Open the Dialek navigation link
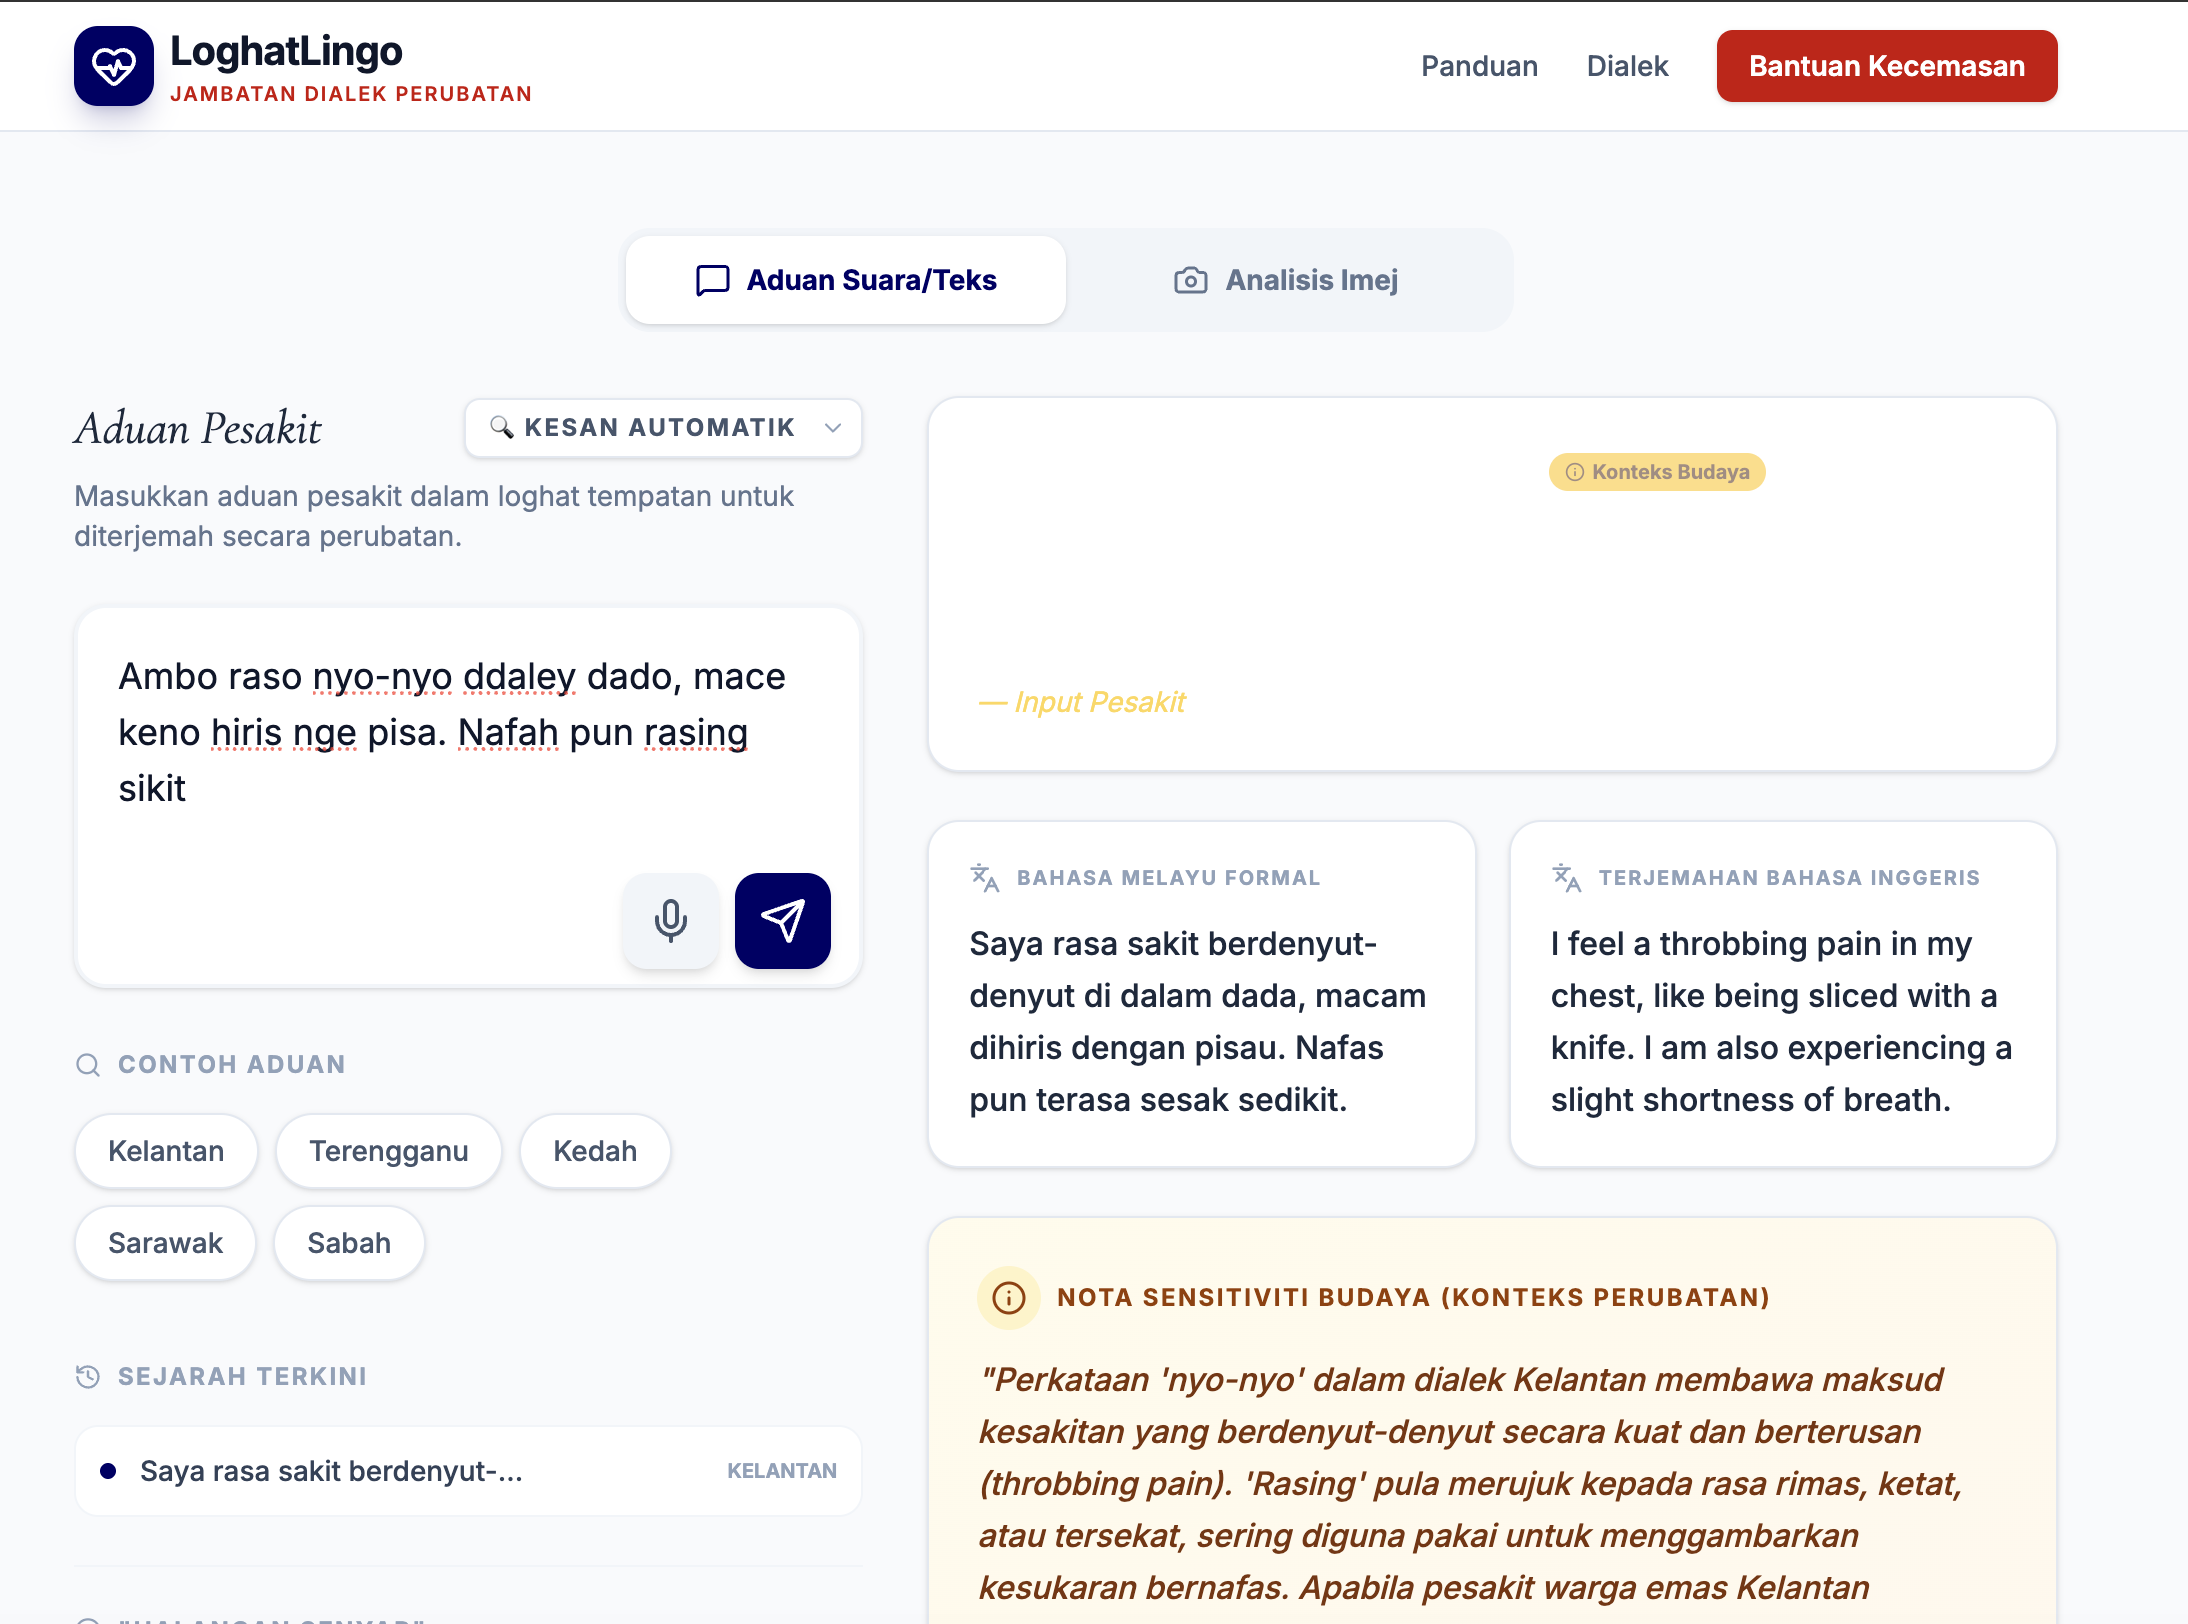Viewport: 2188px width, 1624px height. coord(1627,66)
